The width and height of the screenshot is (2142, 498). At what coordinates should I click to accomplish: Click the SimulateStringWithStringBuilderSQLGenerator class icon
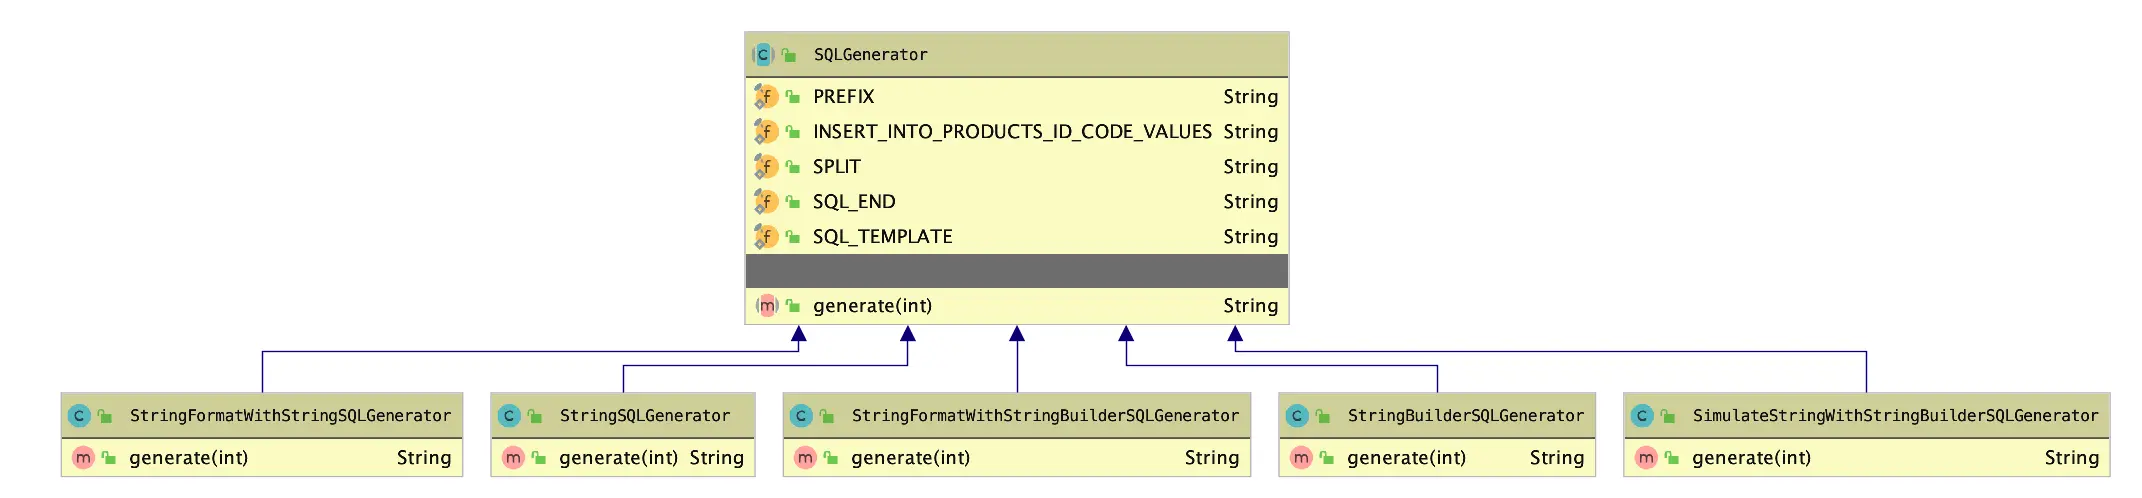[x=1642, y=416]
